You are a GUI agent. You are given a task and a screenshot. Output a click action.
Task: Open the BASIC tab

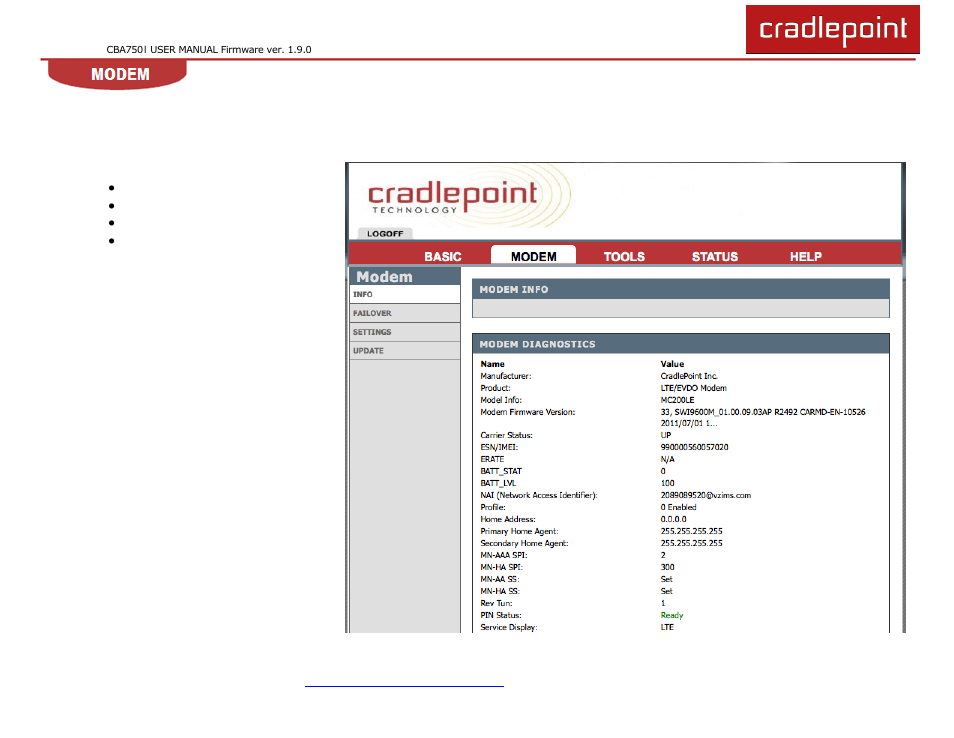coord(443,257)
